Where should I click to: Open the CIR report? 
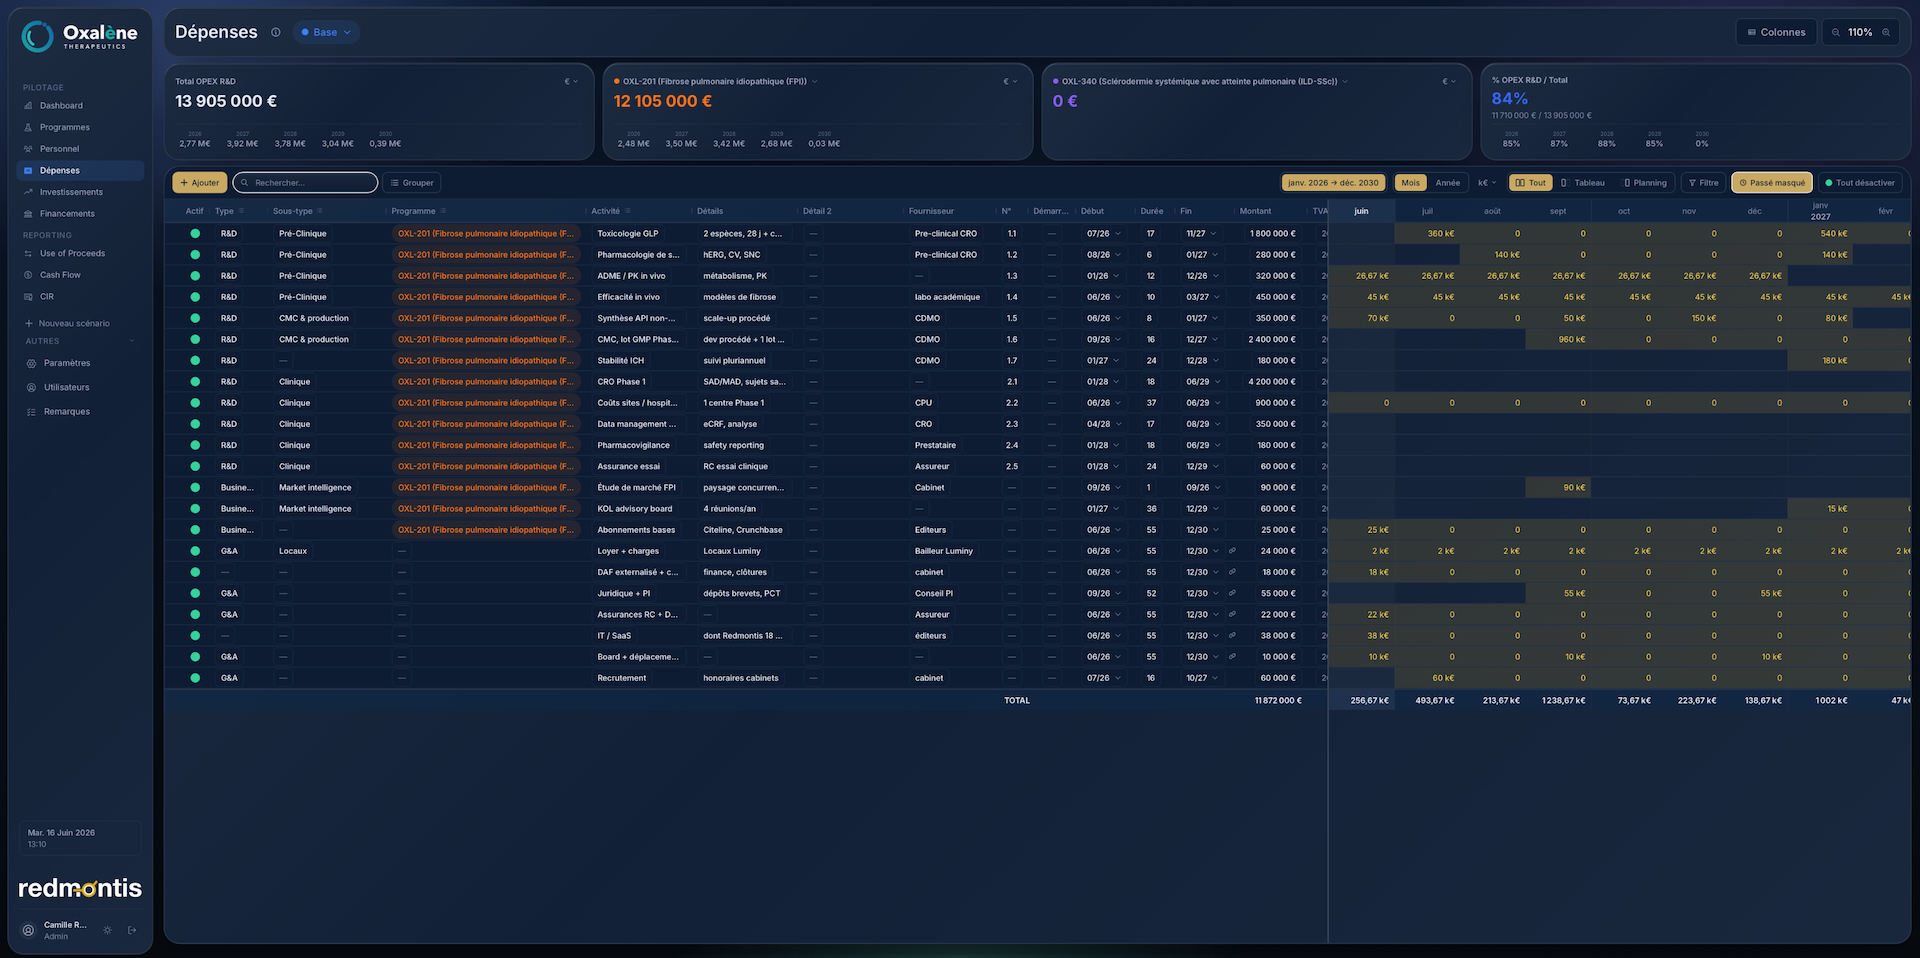click(x=47, y=297)
